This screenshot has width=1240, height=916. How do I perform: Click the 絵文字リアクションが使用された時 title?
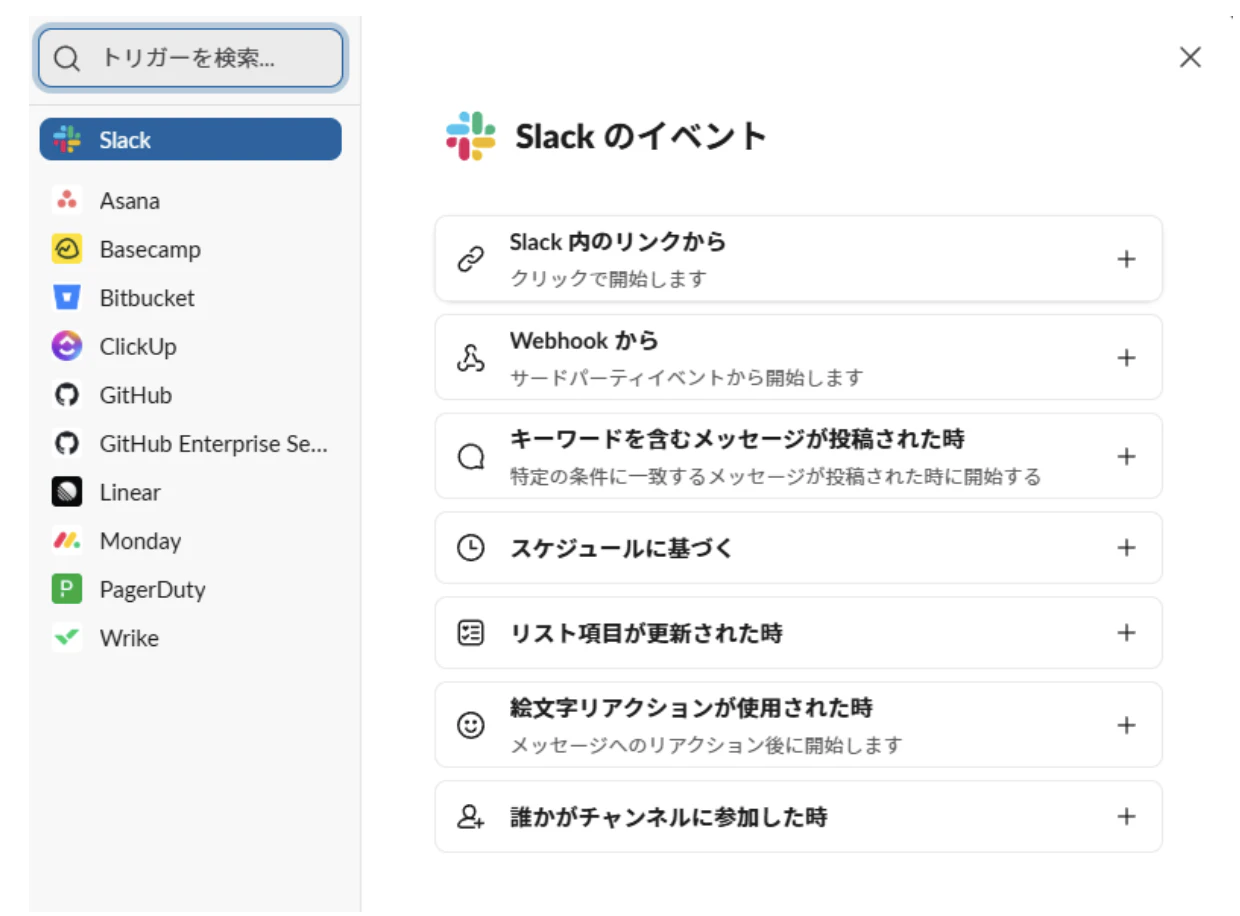[691, 708]
